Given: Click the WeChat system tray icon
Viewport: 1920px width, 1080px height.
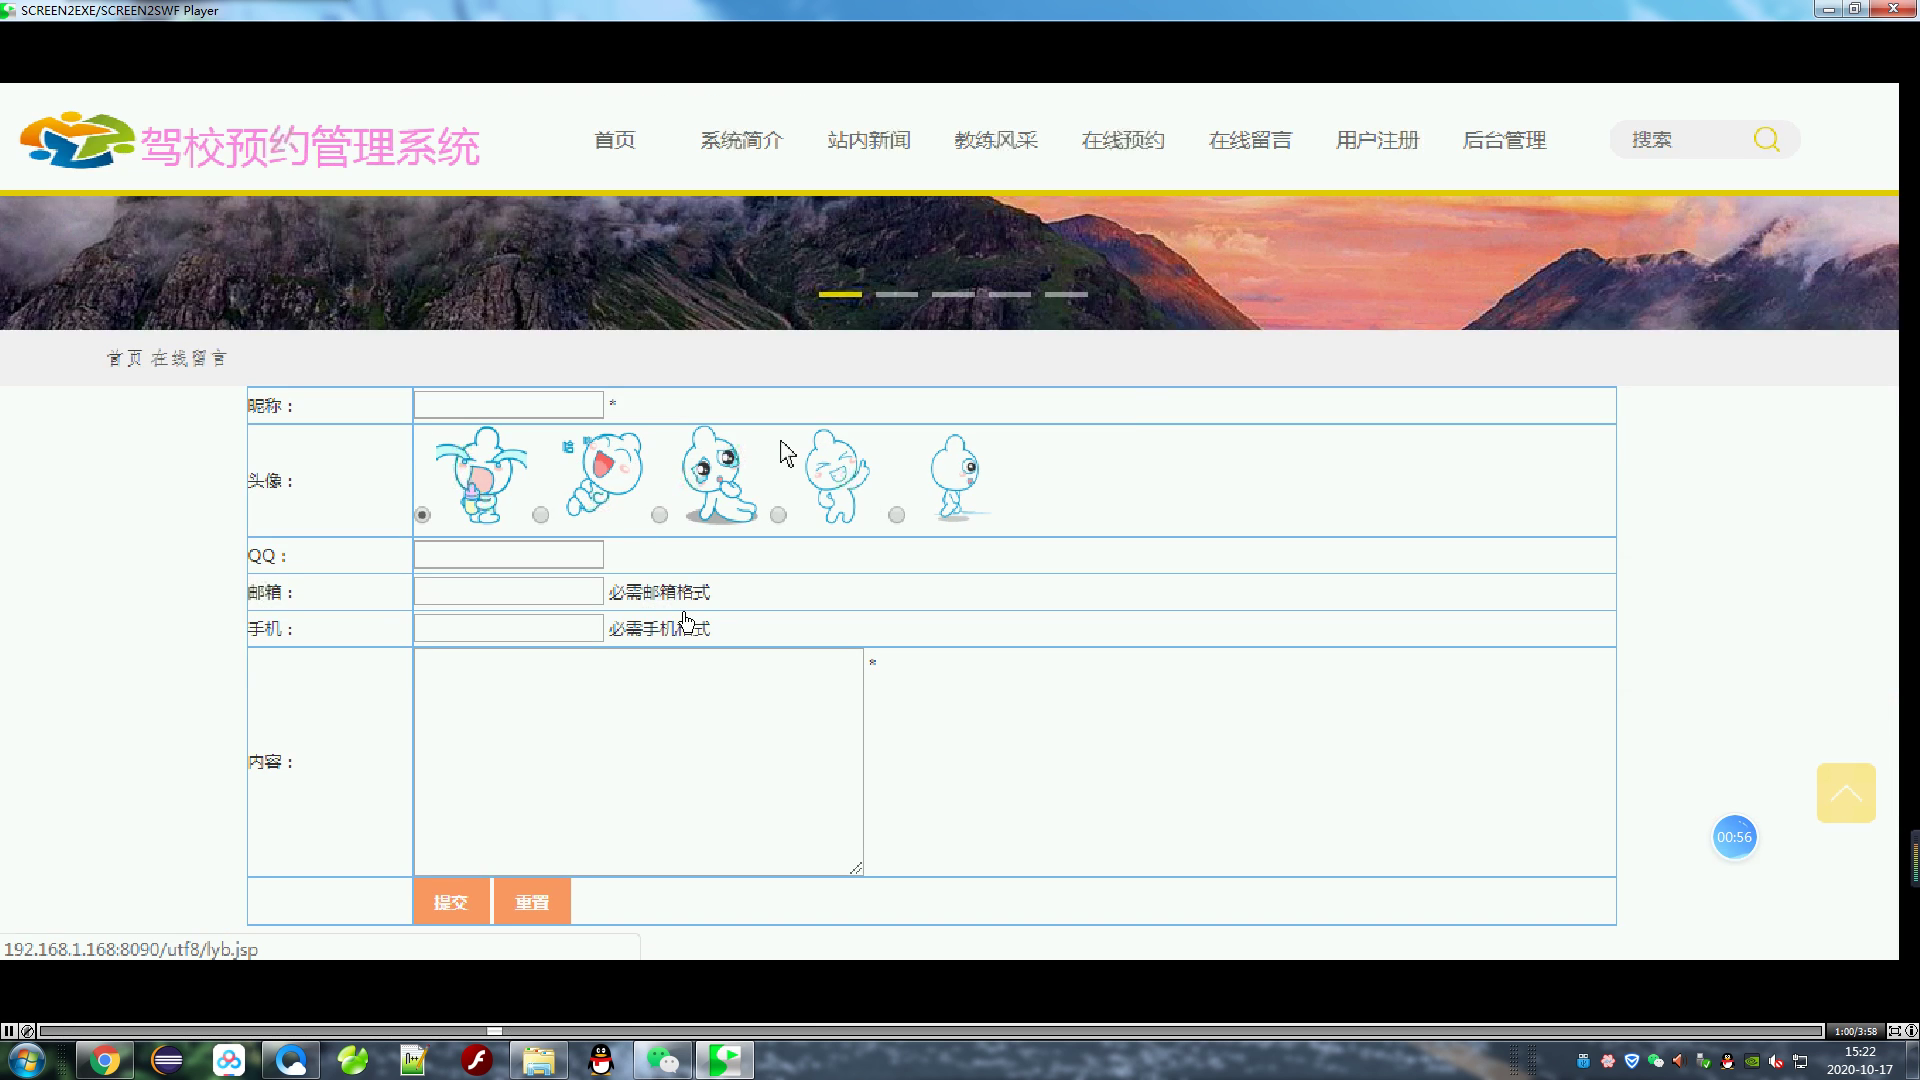Looking at the screenshot, I should pos(1655,1061).
